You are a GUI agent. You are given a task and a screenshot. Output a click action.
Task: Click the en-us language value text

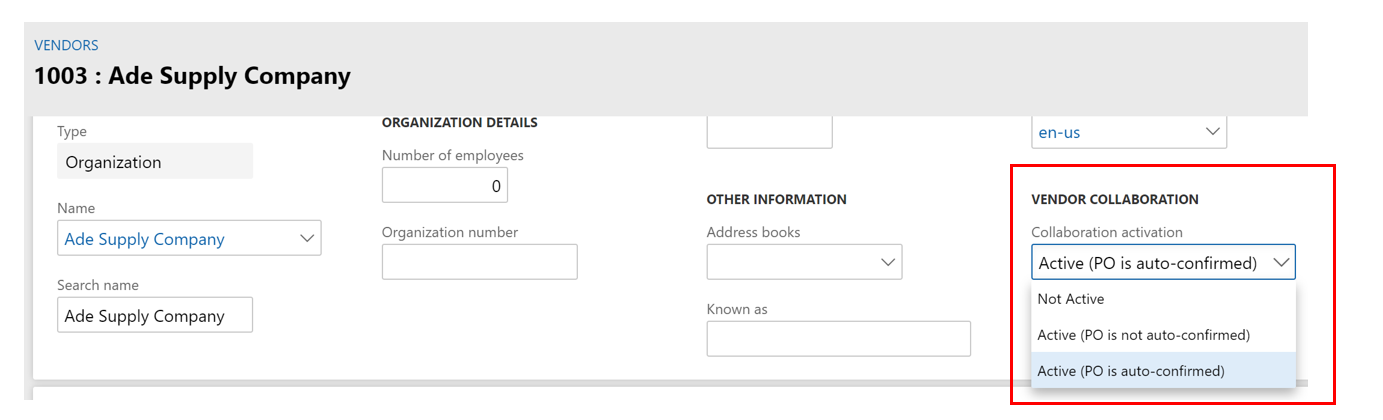tap(1060, 132)
